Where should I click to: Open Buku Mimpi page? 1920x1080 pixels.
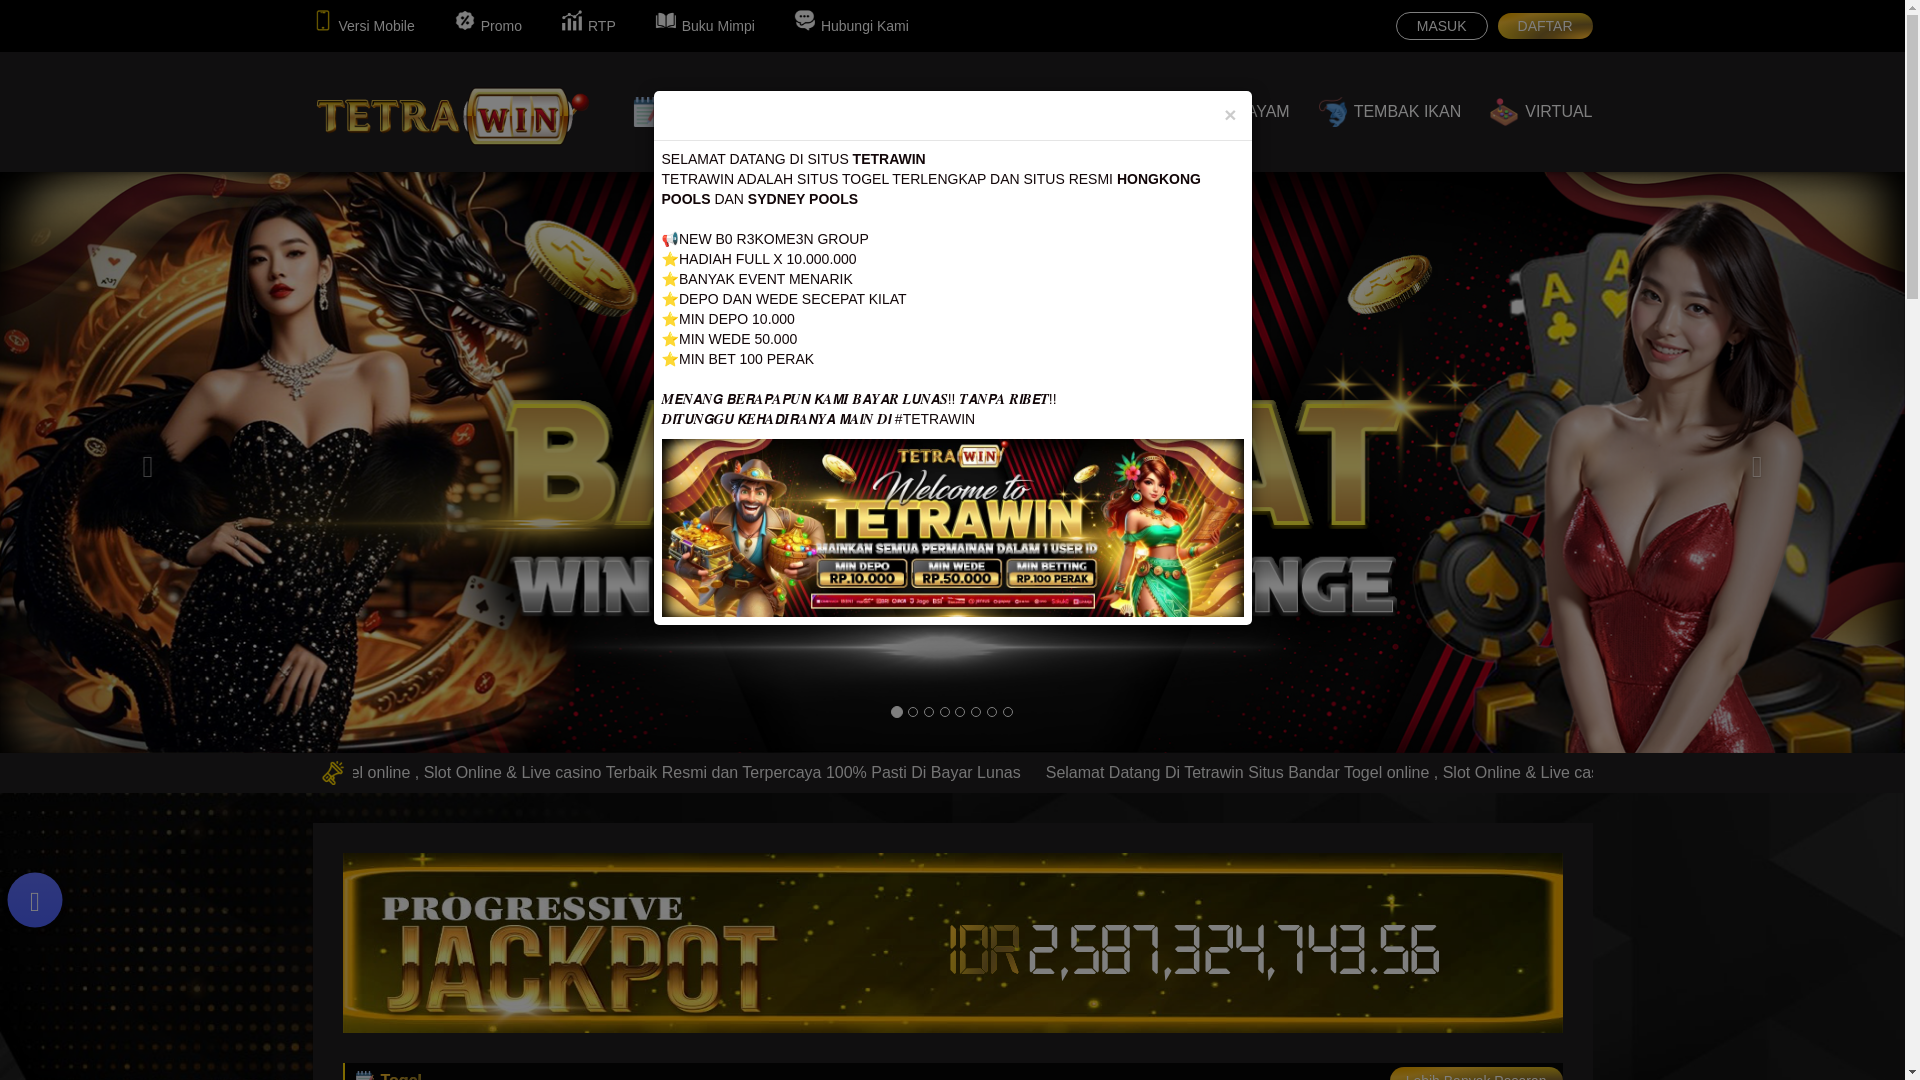coord(705,24)
